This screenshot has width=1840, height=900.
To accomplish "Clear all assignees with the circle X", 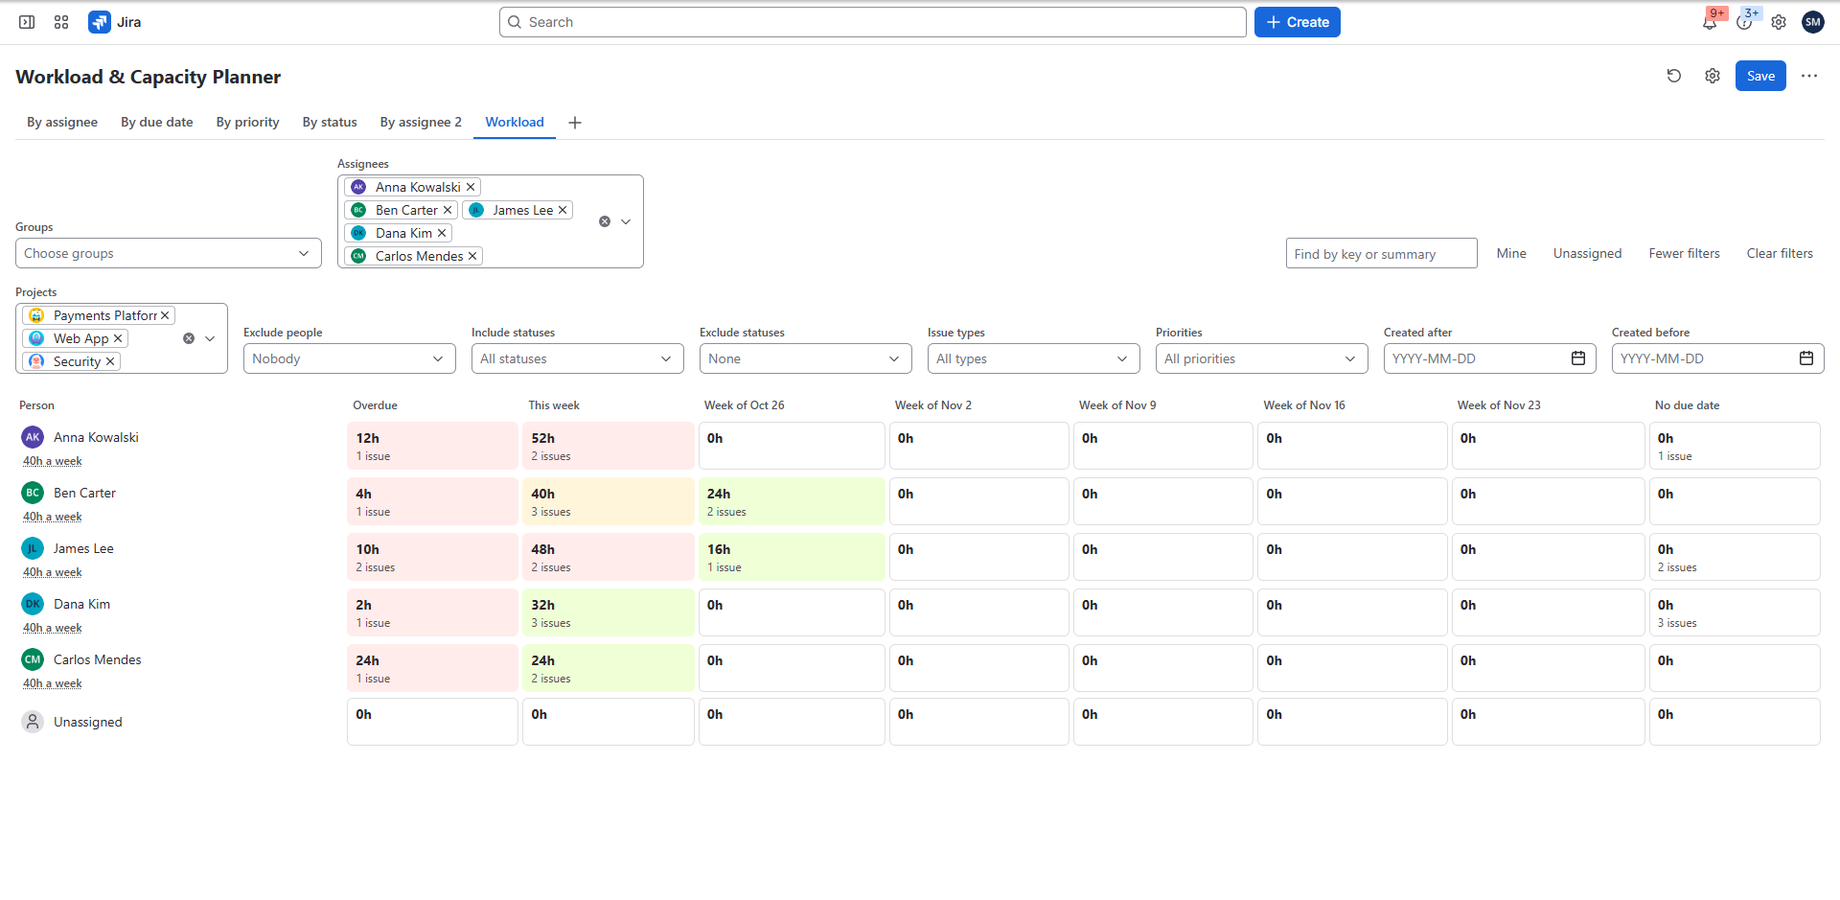I will pyautogui.click(x=604, y=222).
